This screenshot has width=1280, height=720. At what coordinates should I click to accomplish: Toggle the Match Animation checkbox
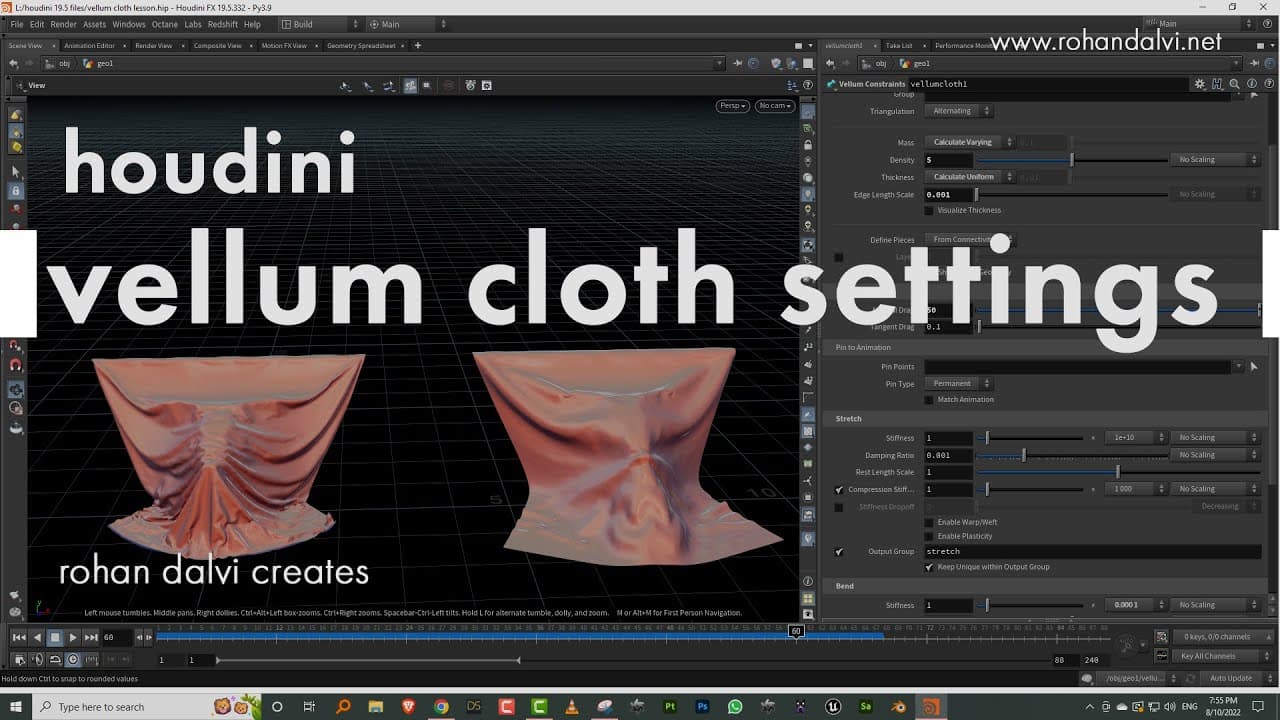pyautogui.click(x=929, y=399)
